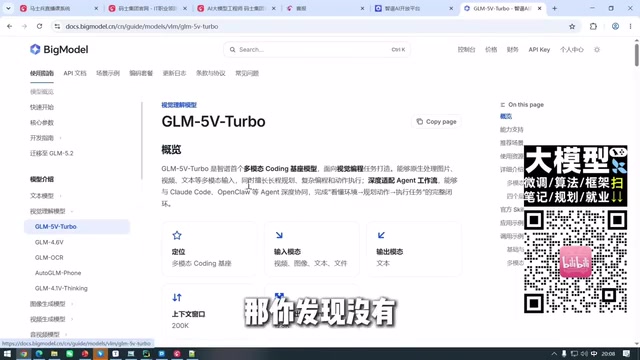Viewport: 640px width, 360px height.
Task: Click the Copy page button
Action: tap(436, 122)
